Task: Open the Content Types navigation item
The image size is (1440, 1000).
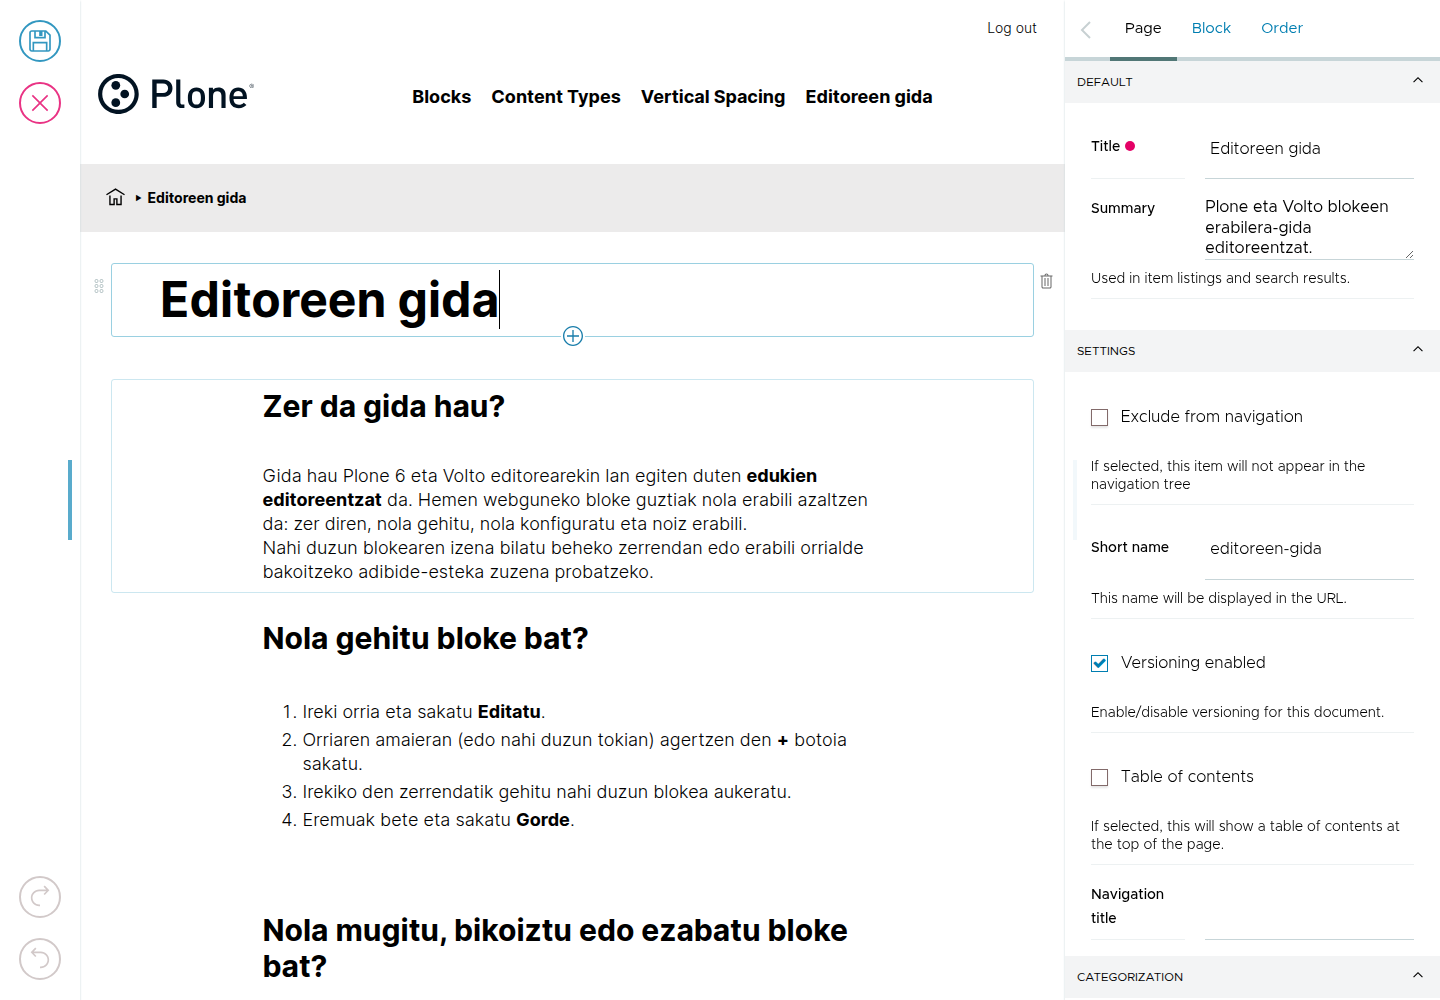Action: tap(556, 97)
